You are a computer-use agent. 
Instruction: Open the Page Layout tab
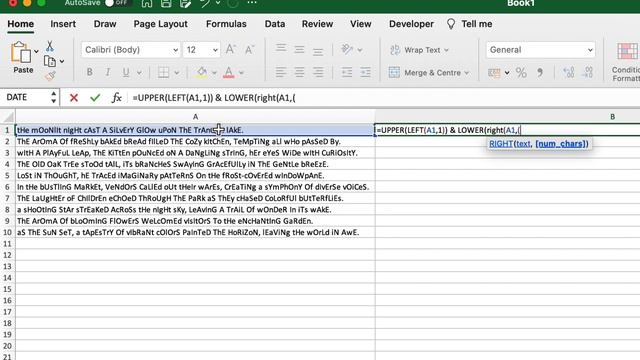(160, 24)
